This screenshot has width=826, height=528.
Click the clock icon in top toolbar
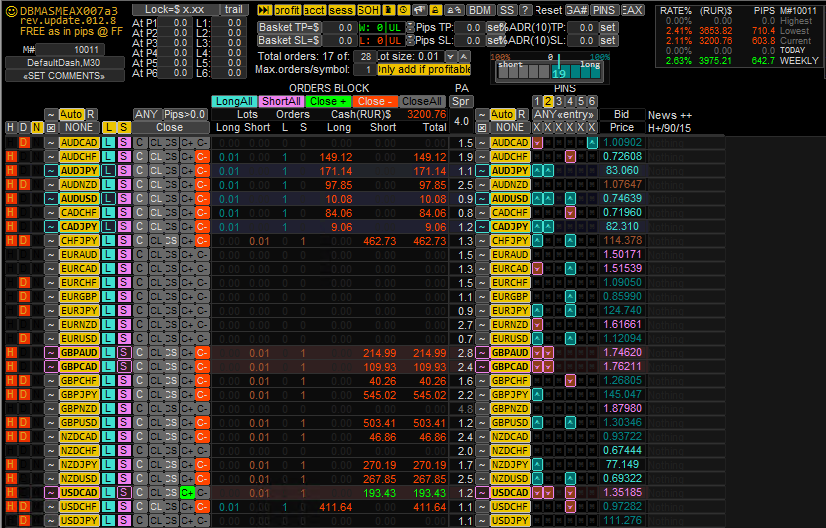[x=404, y=10]
